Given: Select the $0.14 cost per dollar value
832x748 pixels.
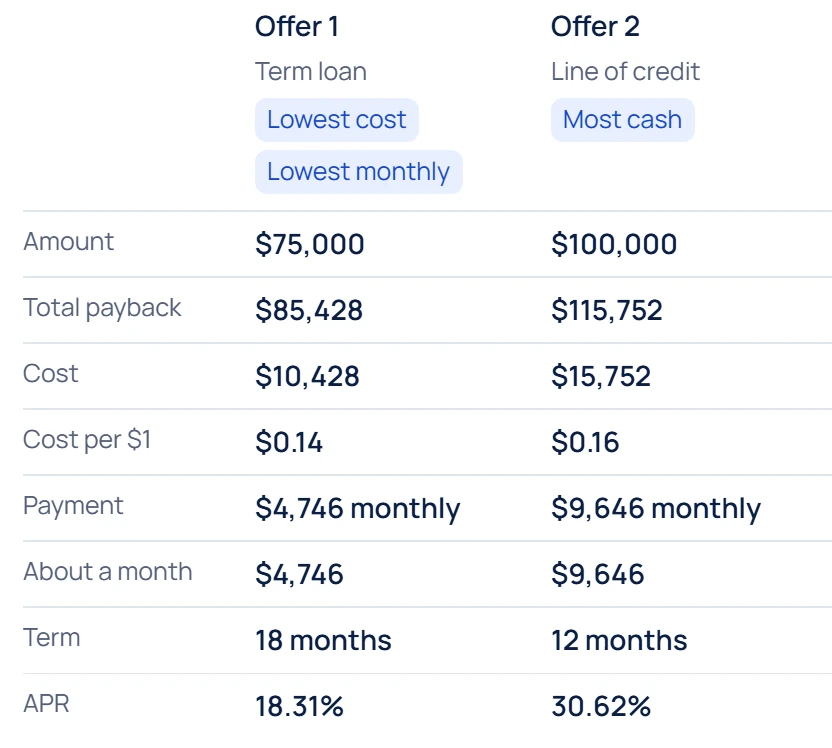Looking at the screenshot, I should click(x=289, y=442).
